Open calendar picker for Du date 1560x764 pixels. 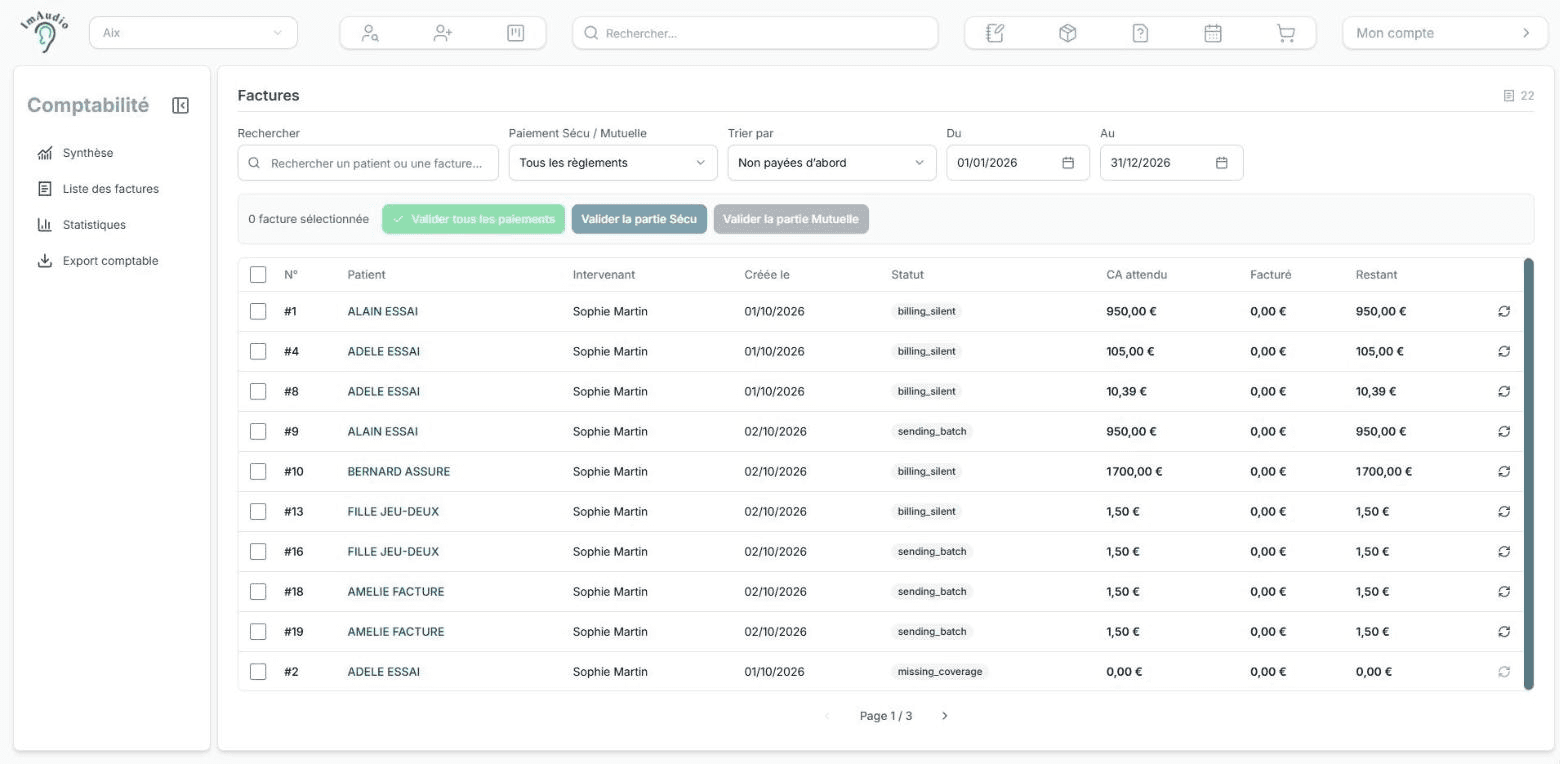[x=1068, y=163]
